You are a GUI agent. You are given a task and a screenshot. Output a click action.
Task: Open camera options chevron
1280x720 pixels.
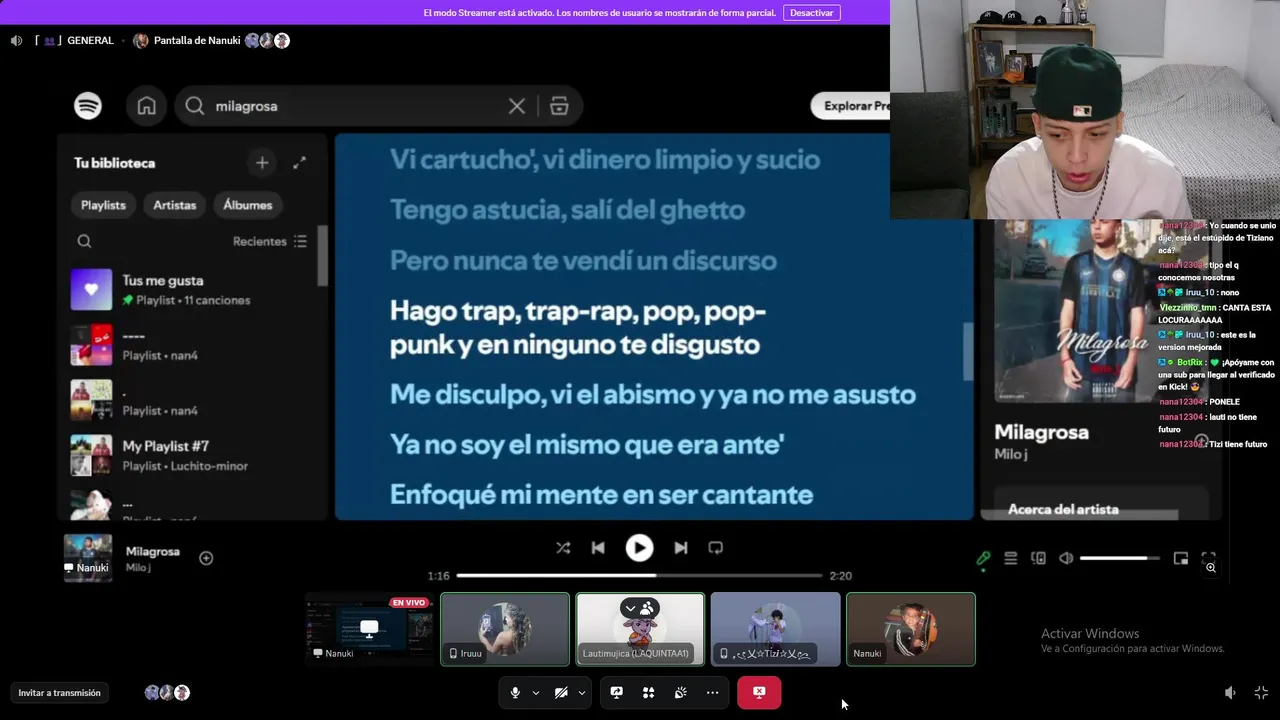tap(582, 692)
